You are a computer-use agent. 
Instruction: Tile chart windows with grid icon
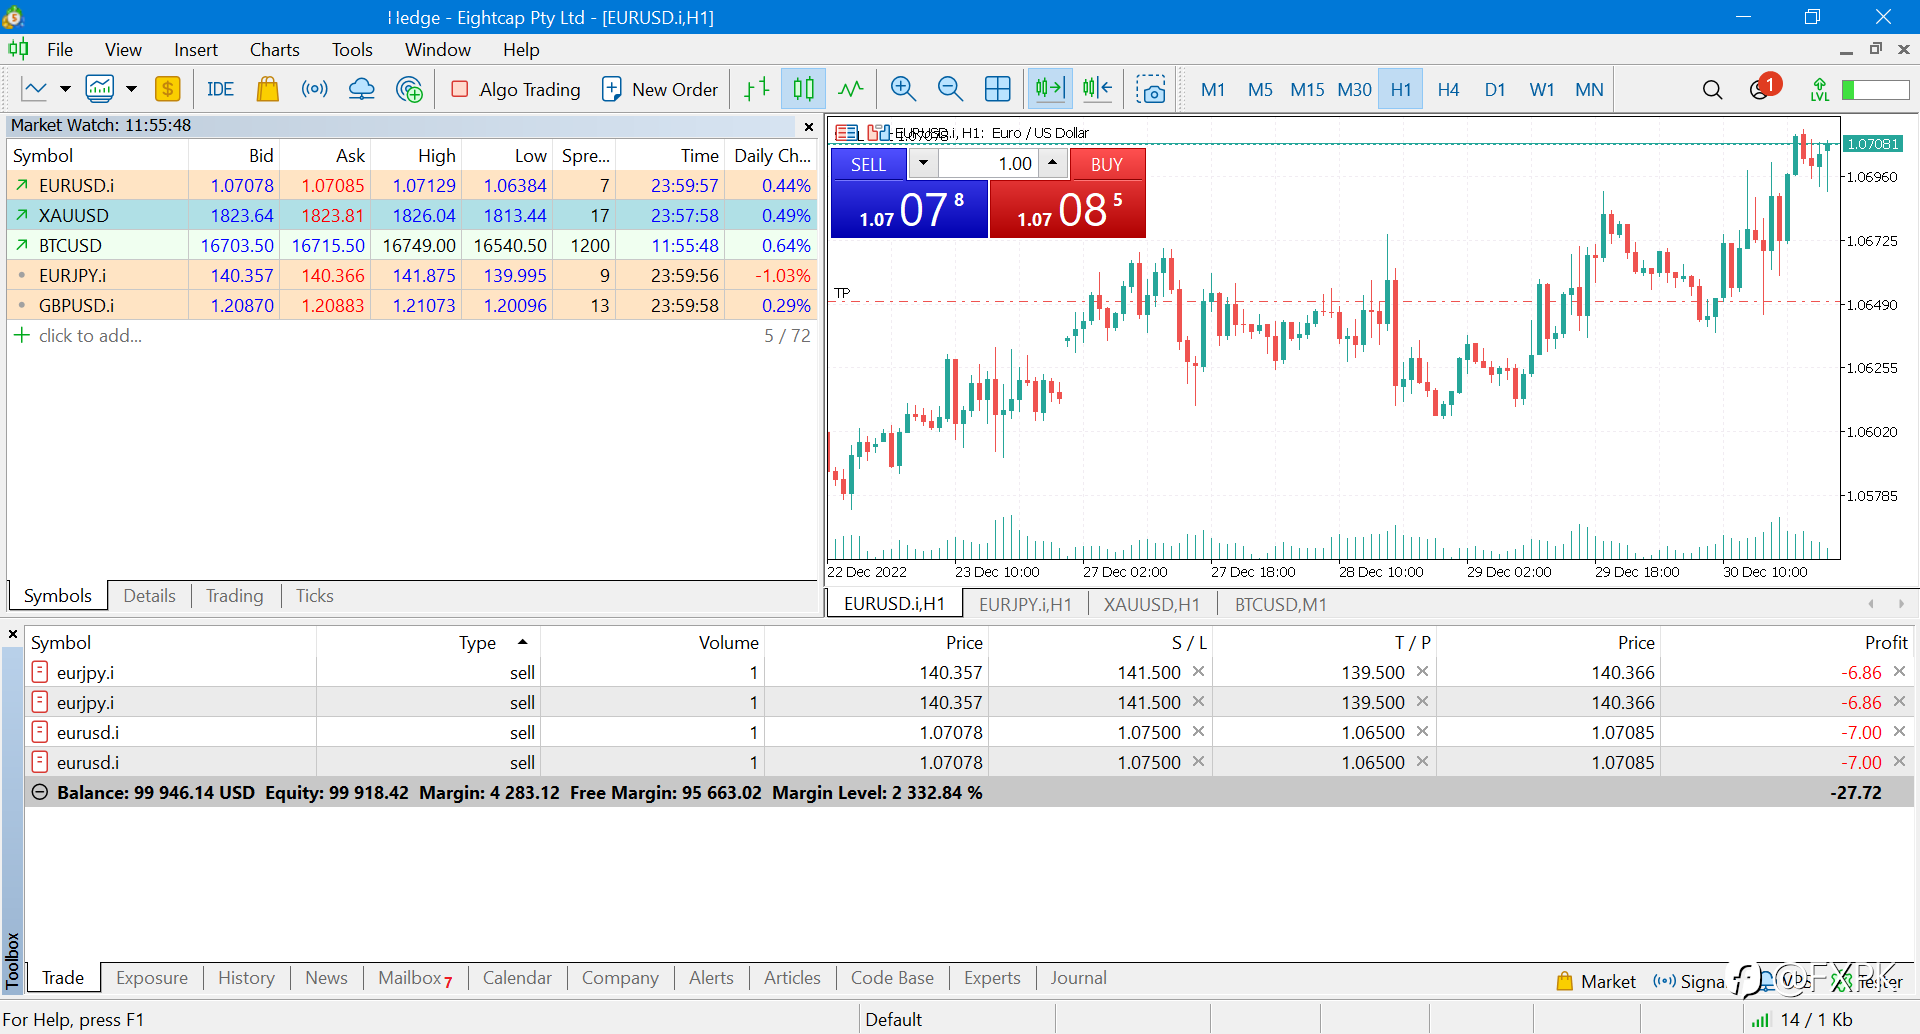click(x=997, y=89)
